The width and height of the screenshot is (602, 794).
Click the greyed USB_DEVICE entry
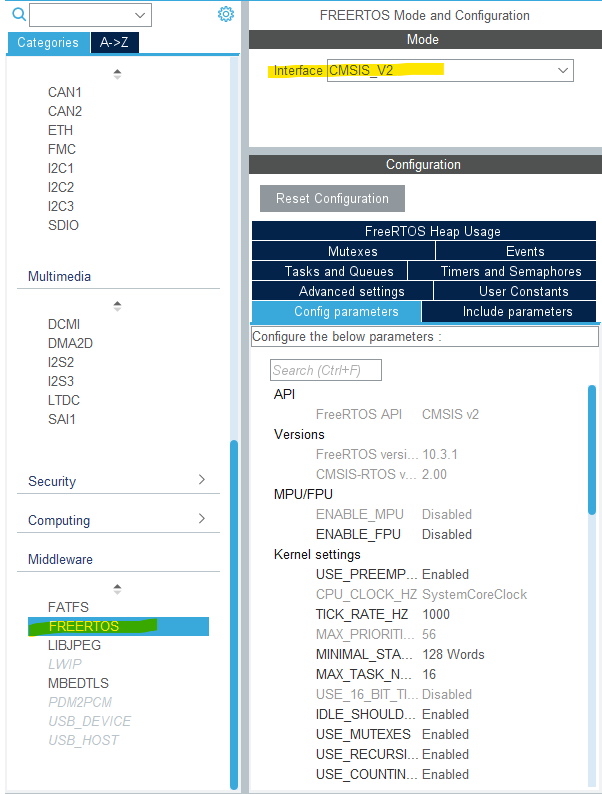pyautogui.click(x=90, y=721)
